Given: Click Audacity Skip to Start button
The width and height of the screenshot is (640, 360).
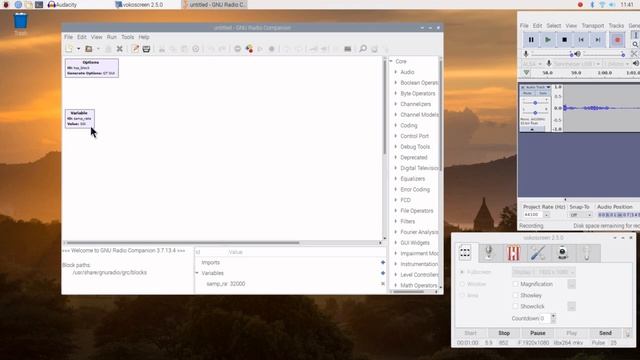Looking at the screenshot, I should 581,40.
